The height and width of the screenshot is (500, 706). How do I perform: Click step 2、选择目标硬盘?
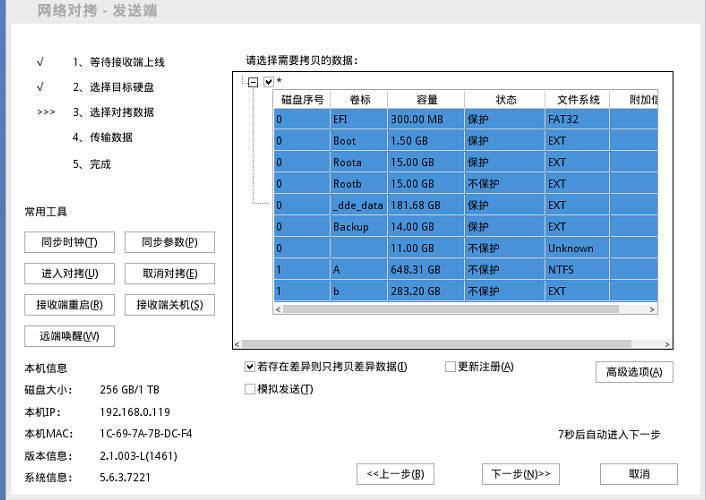113,87
